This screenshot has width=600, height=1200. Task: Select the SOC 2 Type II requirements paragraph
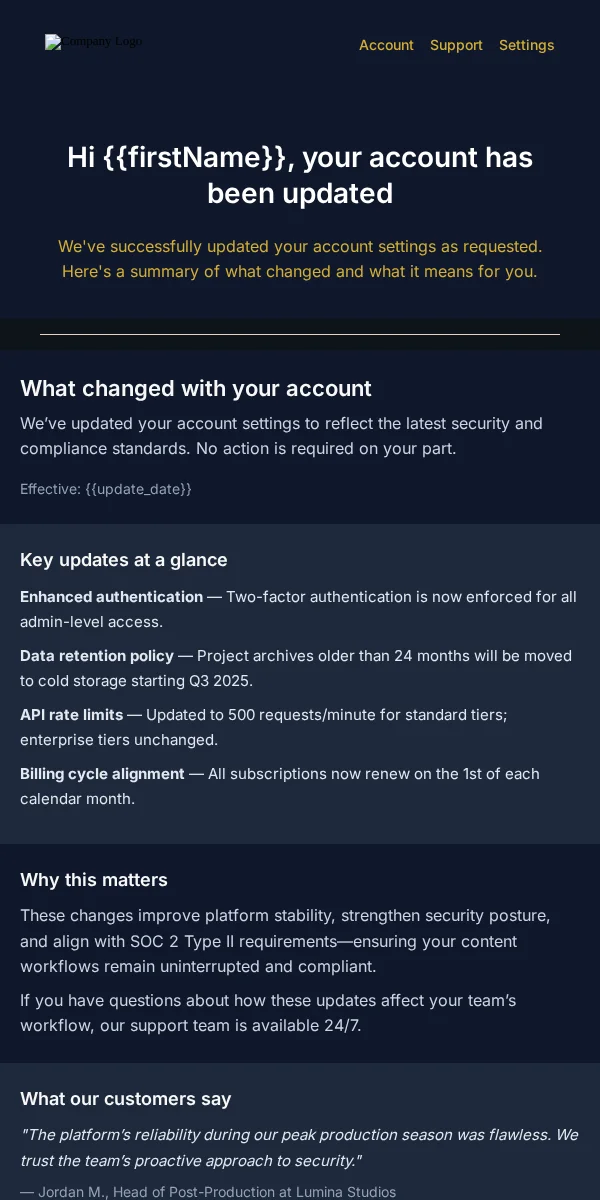coord(285,941)
